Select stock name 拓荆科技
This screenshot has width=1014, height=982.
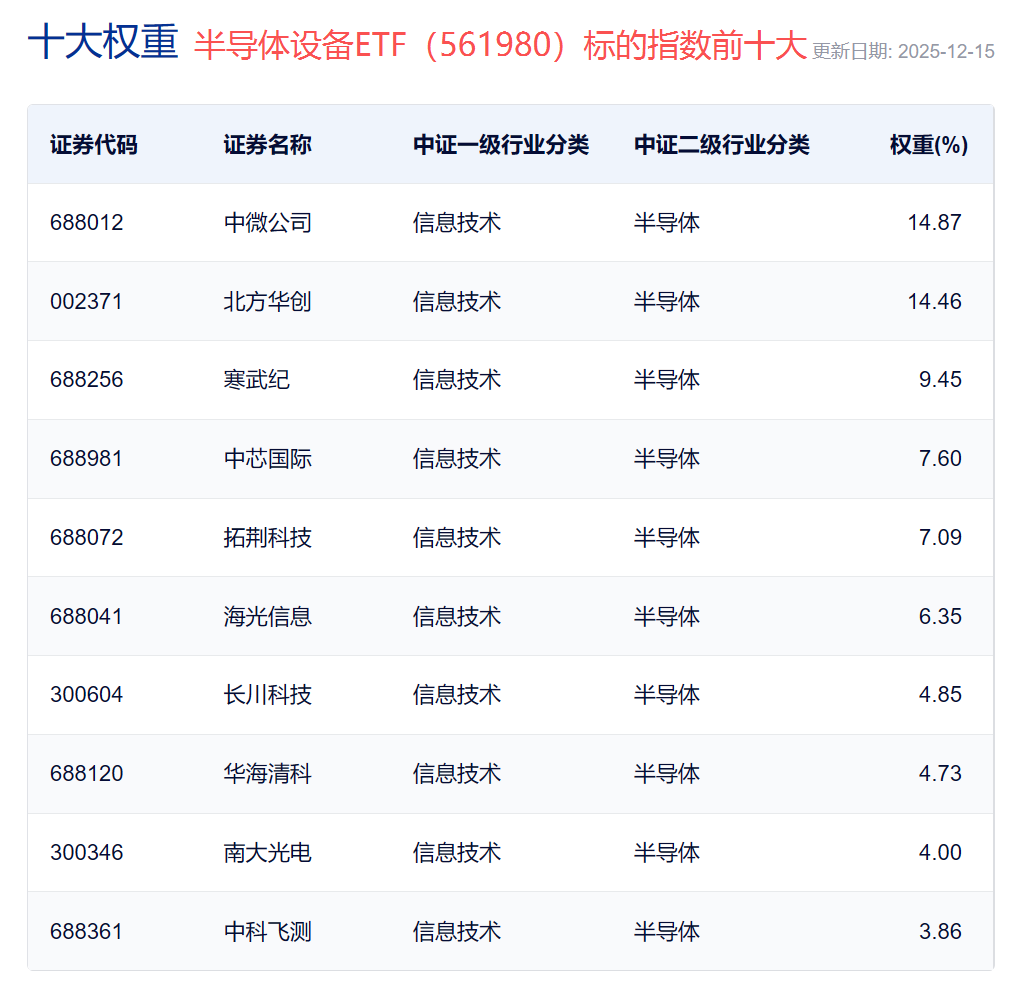(268, 538)
